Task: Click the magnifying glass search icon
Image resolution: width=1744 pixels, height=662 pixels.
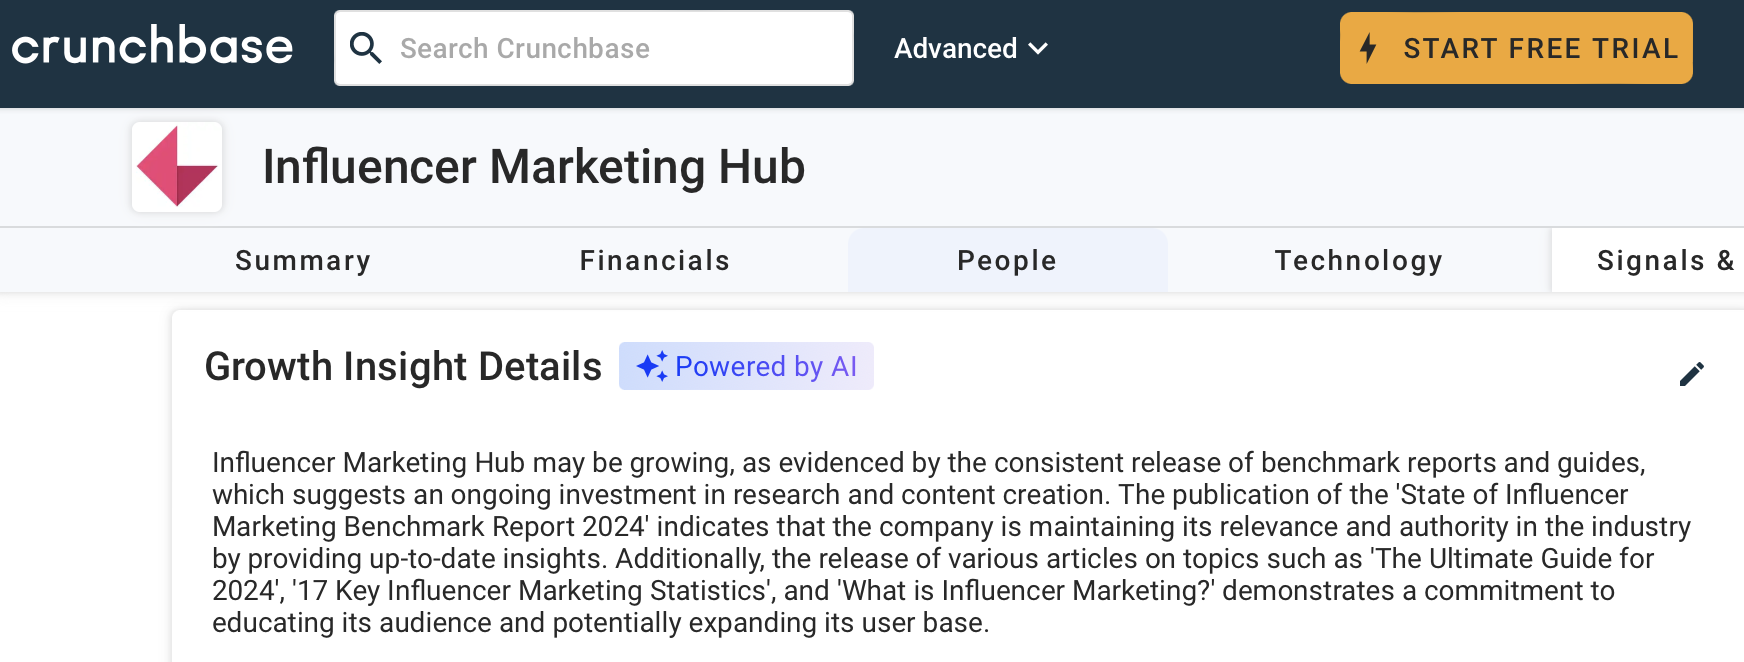Action: pos(367,47)
